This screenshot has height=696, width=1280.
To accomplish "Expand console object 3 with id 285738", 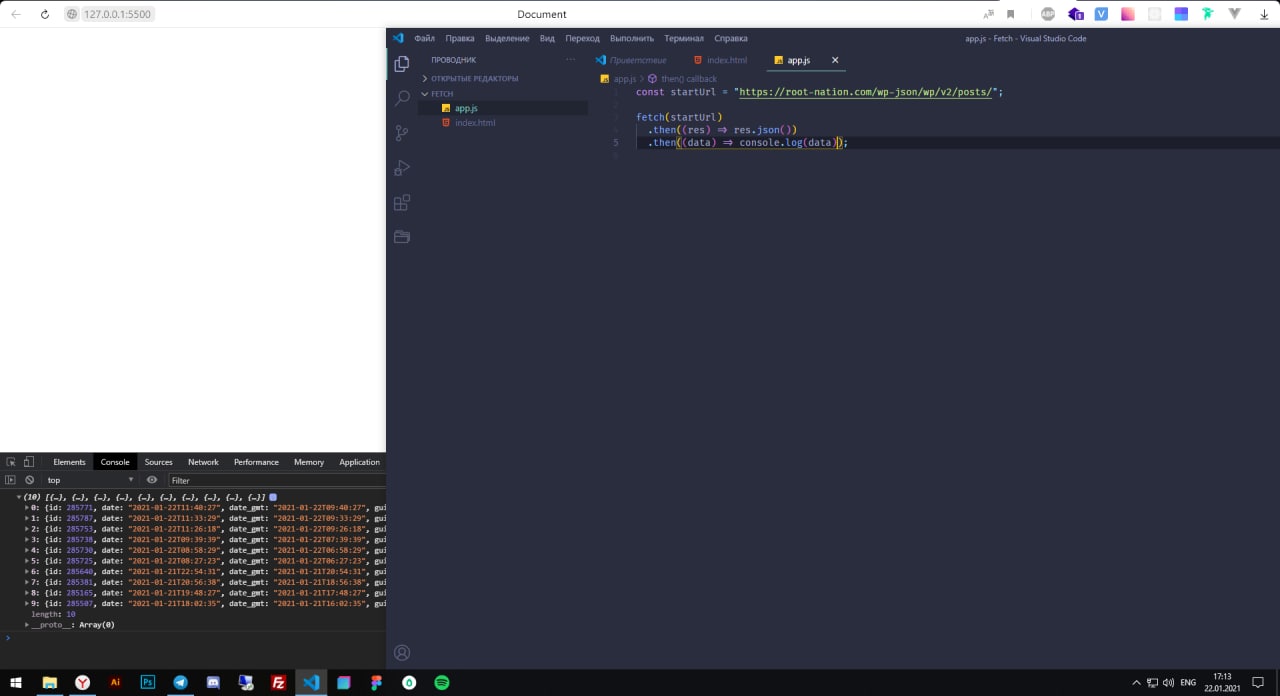I will (27, 539).
